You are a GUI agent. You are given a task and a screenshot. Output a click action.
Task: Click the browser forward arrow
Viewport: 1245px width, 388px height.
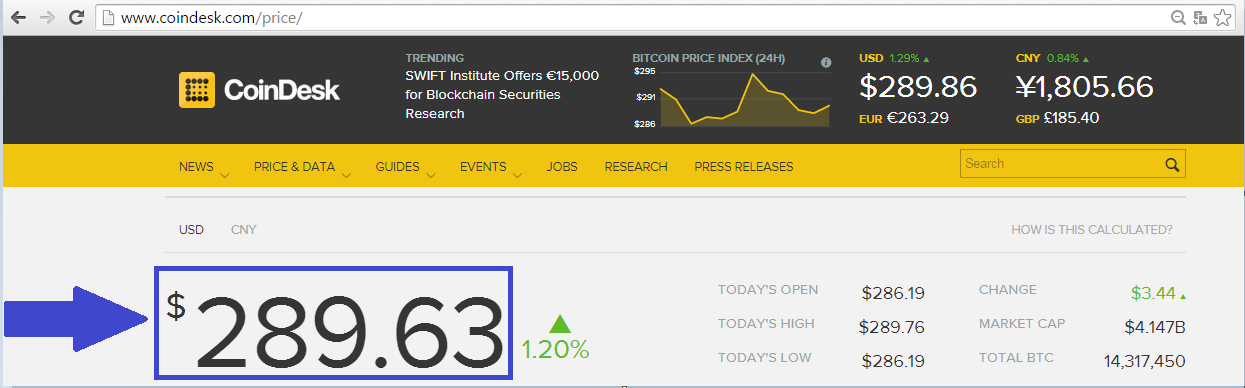point(47,18)
